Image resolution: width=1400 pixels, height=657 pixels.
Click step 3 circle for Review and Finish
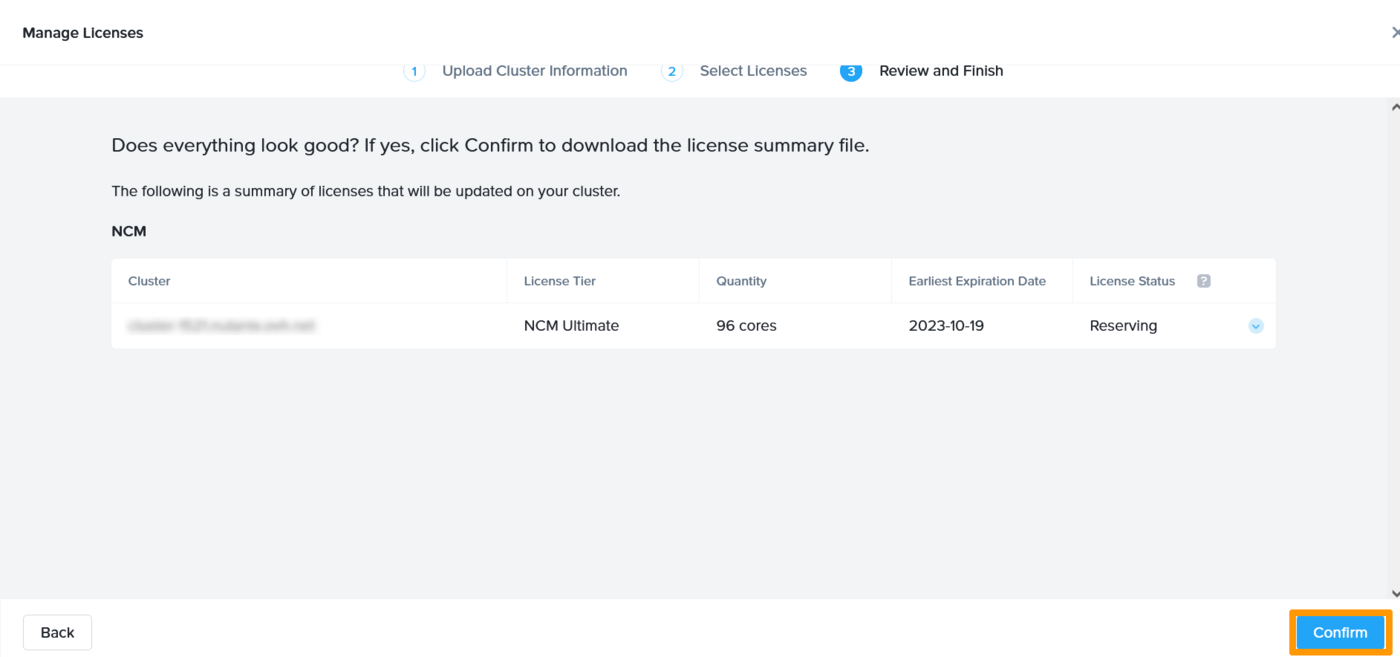pos(851,71)
